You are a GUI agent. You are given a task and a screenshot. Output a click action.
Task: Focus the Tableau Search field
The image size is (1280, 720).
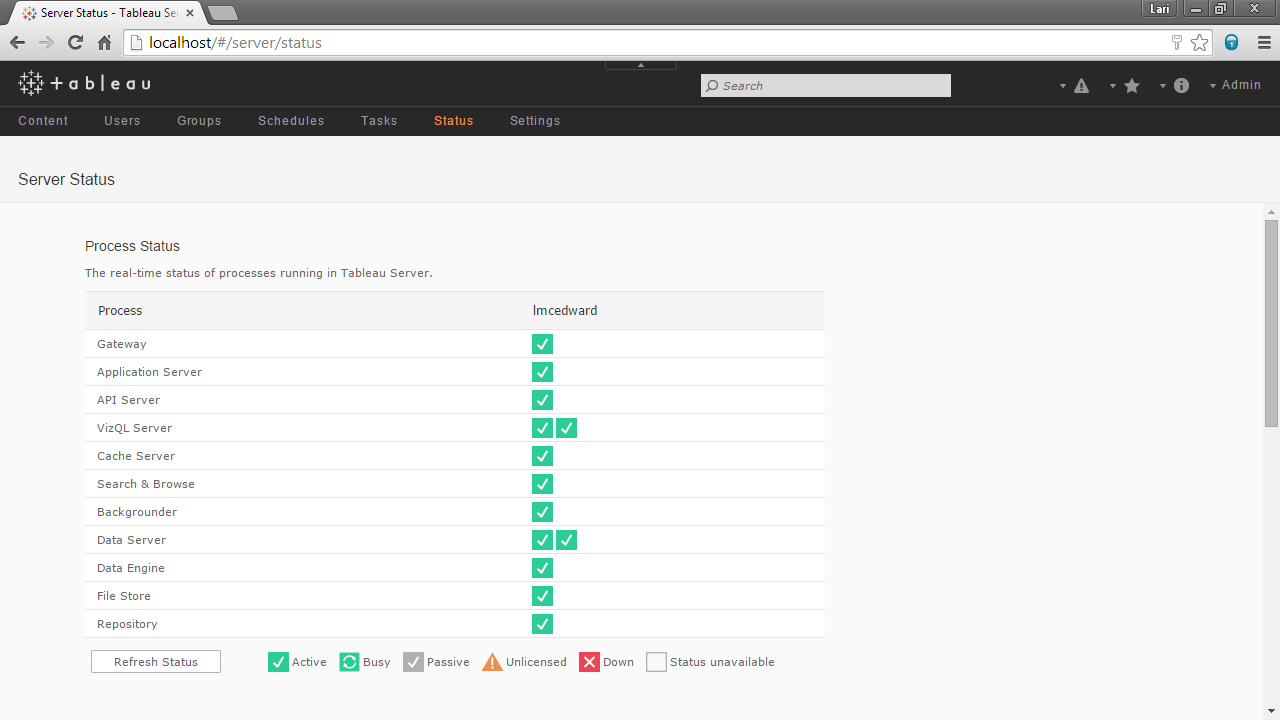[826, 86]
